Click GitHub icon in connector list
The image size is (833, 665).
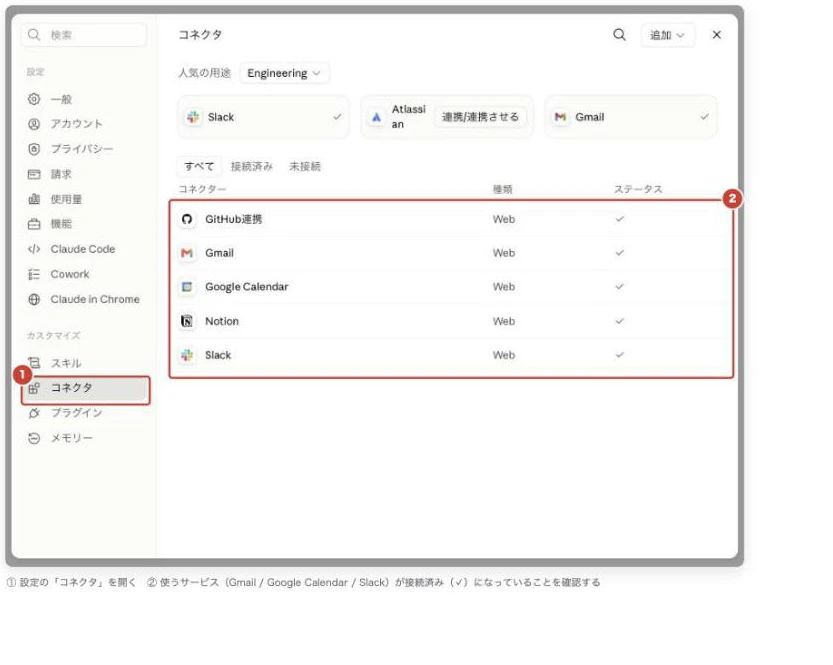[186, 219]
